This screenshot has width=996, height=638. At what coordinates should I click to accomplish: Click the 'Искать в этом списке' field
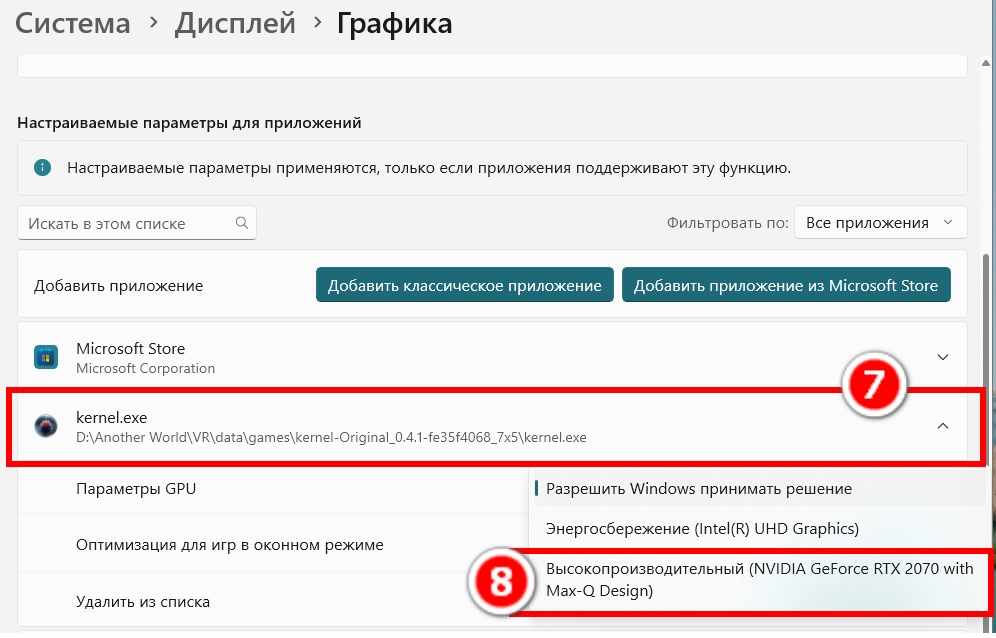pyautogui.click(x=137, y=223)
